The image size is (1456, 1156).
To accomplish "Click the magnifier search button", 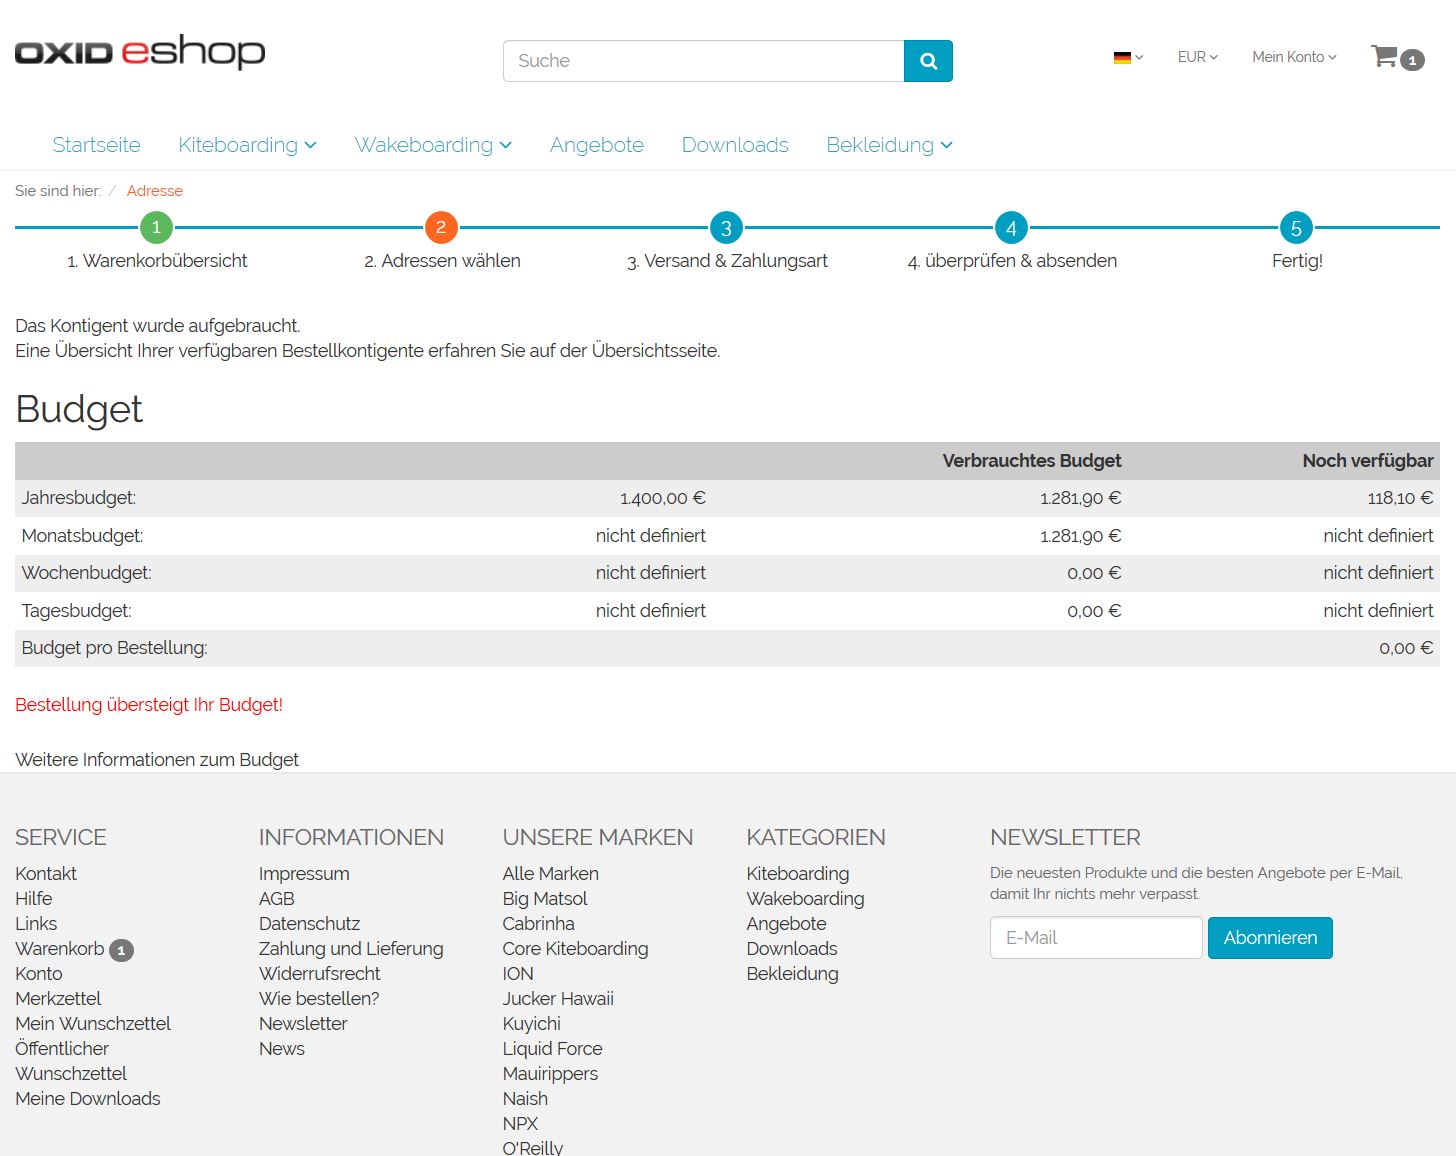I will [x=927, y=61].
